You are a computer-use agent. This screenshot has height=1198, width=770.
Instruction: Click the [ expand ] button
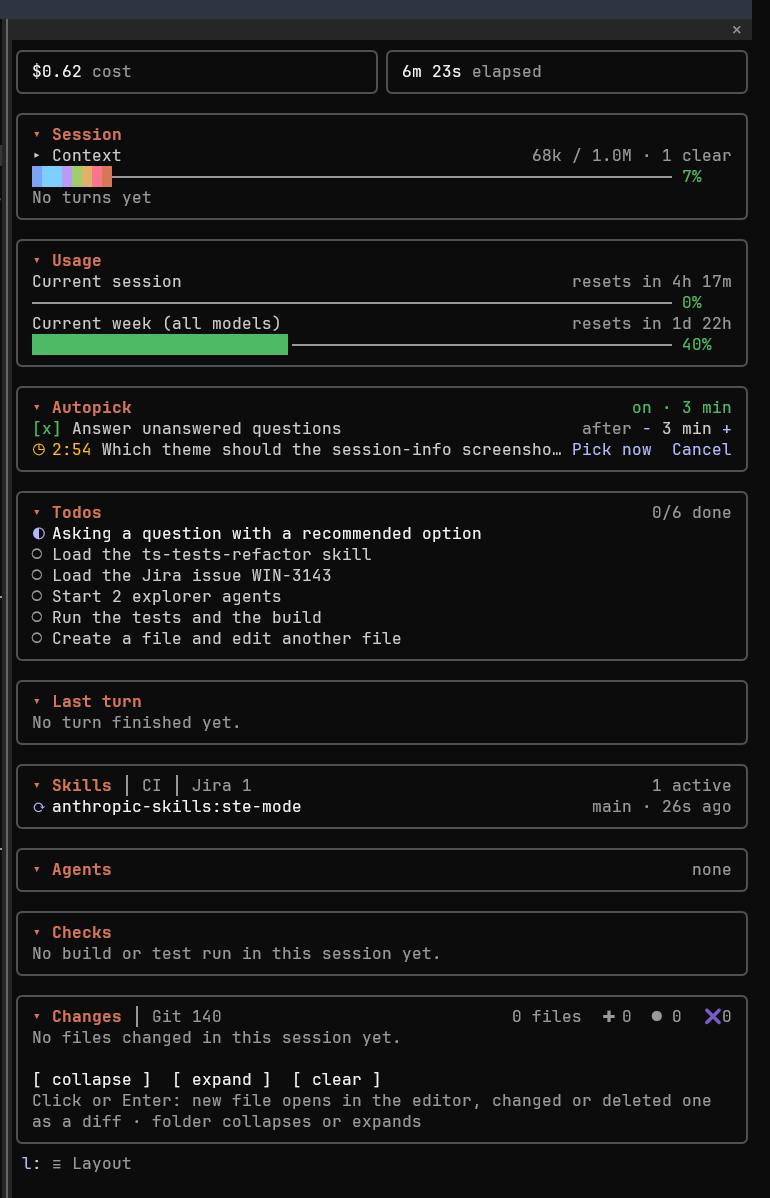tap(222, 1080)
